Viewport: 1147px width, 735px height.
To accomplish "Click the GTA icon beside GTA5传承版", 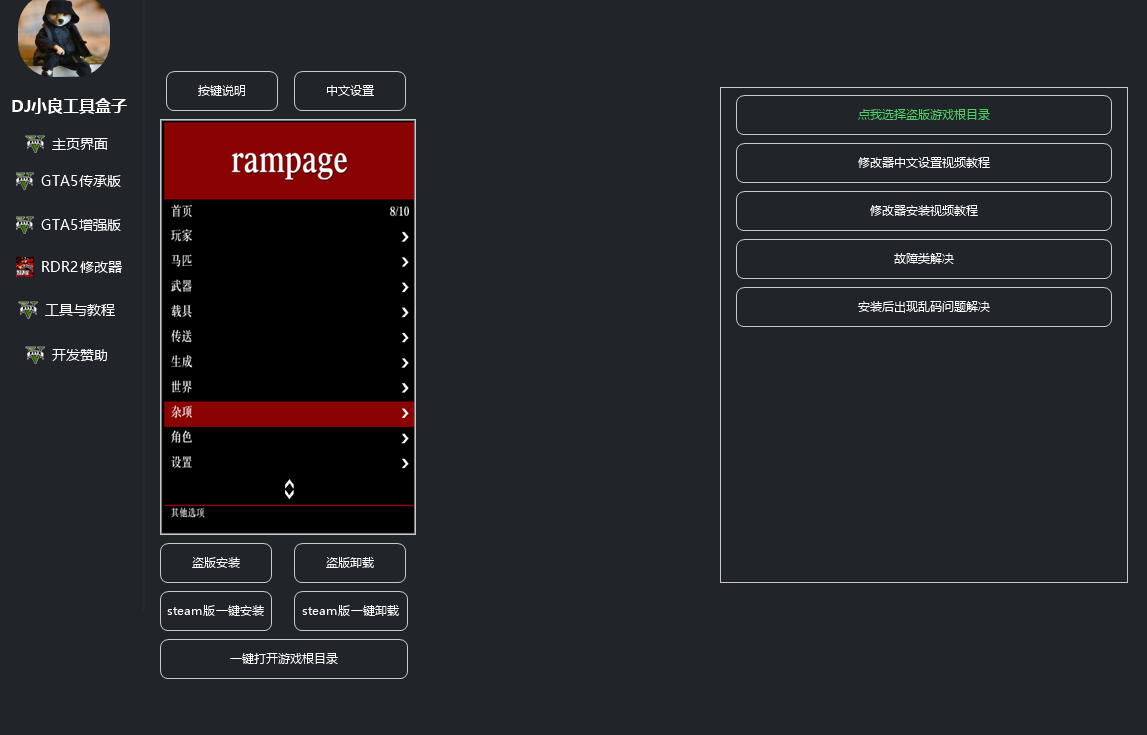I will coord(25,181).
